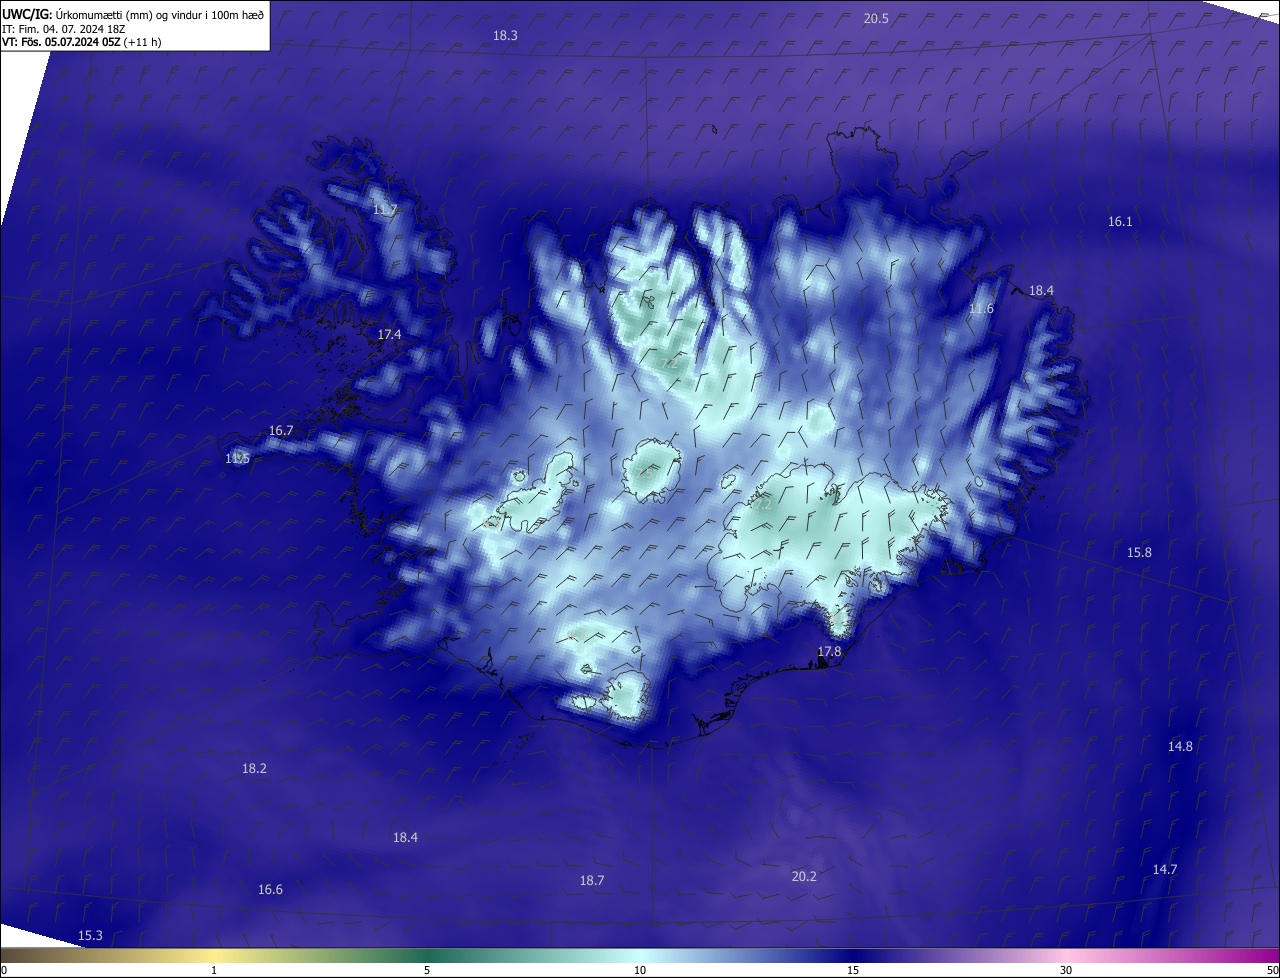Click the 18.2 value label
The image size is (1280, 978).
tap(254, 769)
